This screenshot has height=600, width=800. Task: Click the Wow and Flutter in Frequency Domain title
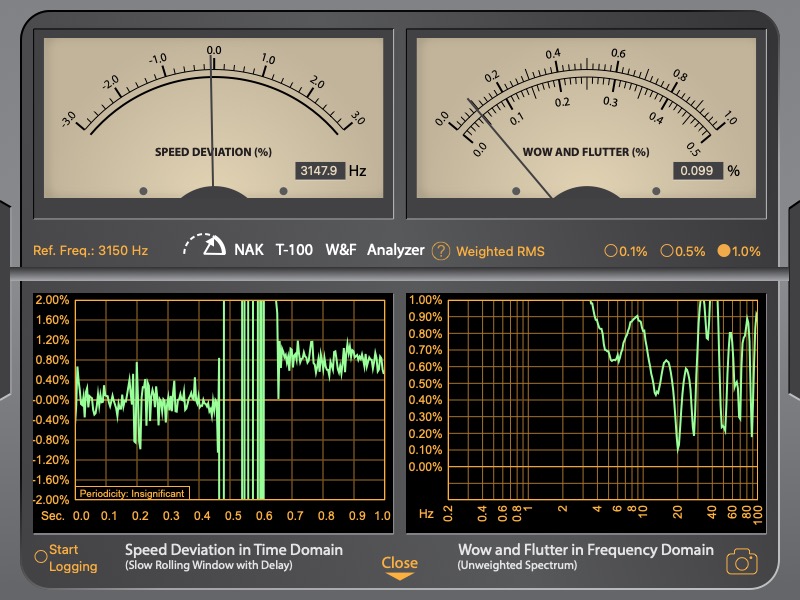[x=586, y=549]
